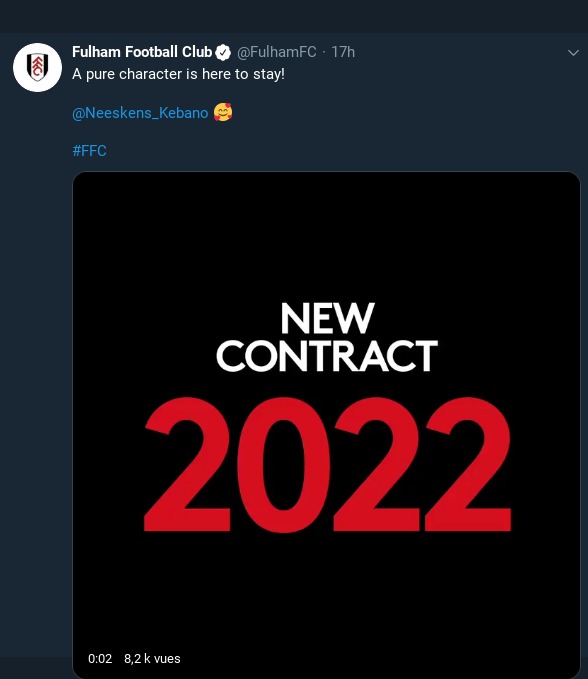588x679 pixels.
Task: Click the red 2022 text in the video
Action: coord(327,465)
